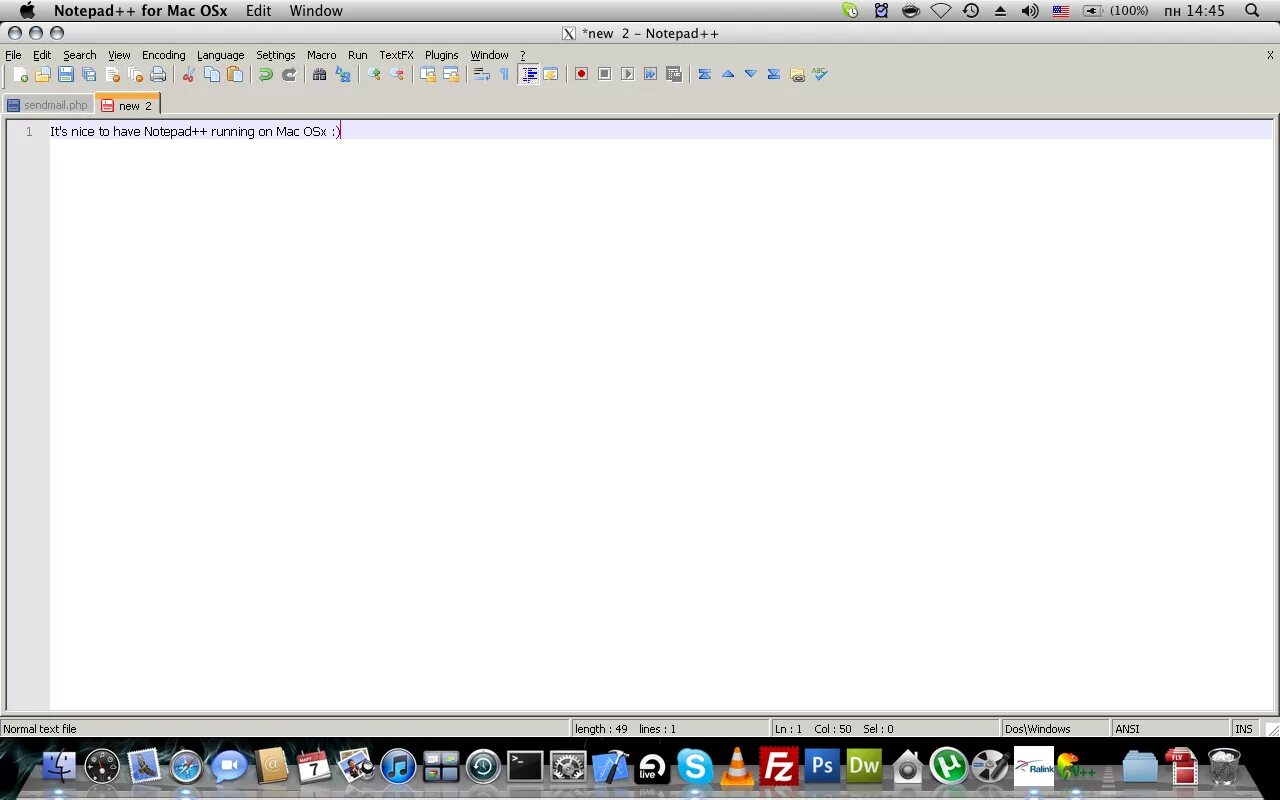The image size is (1280, 800).
Task: Toggle synchronized vertical scrolling
Action: [427, 74]
